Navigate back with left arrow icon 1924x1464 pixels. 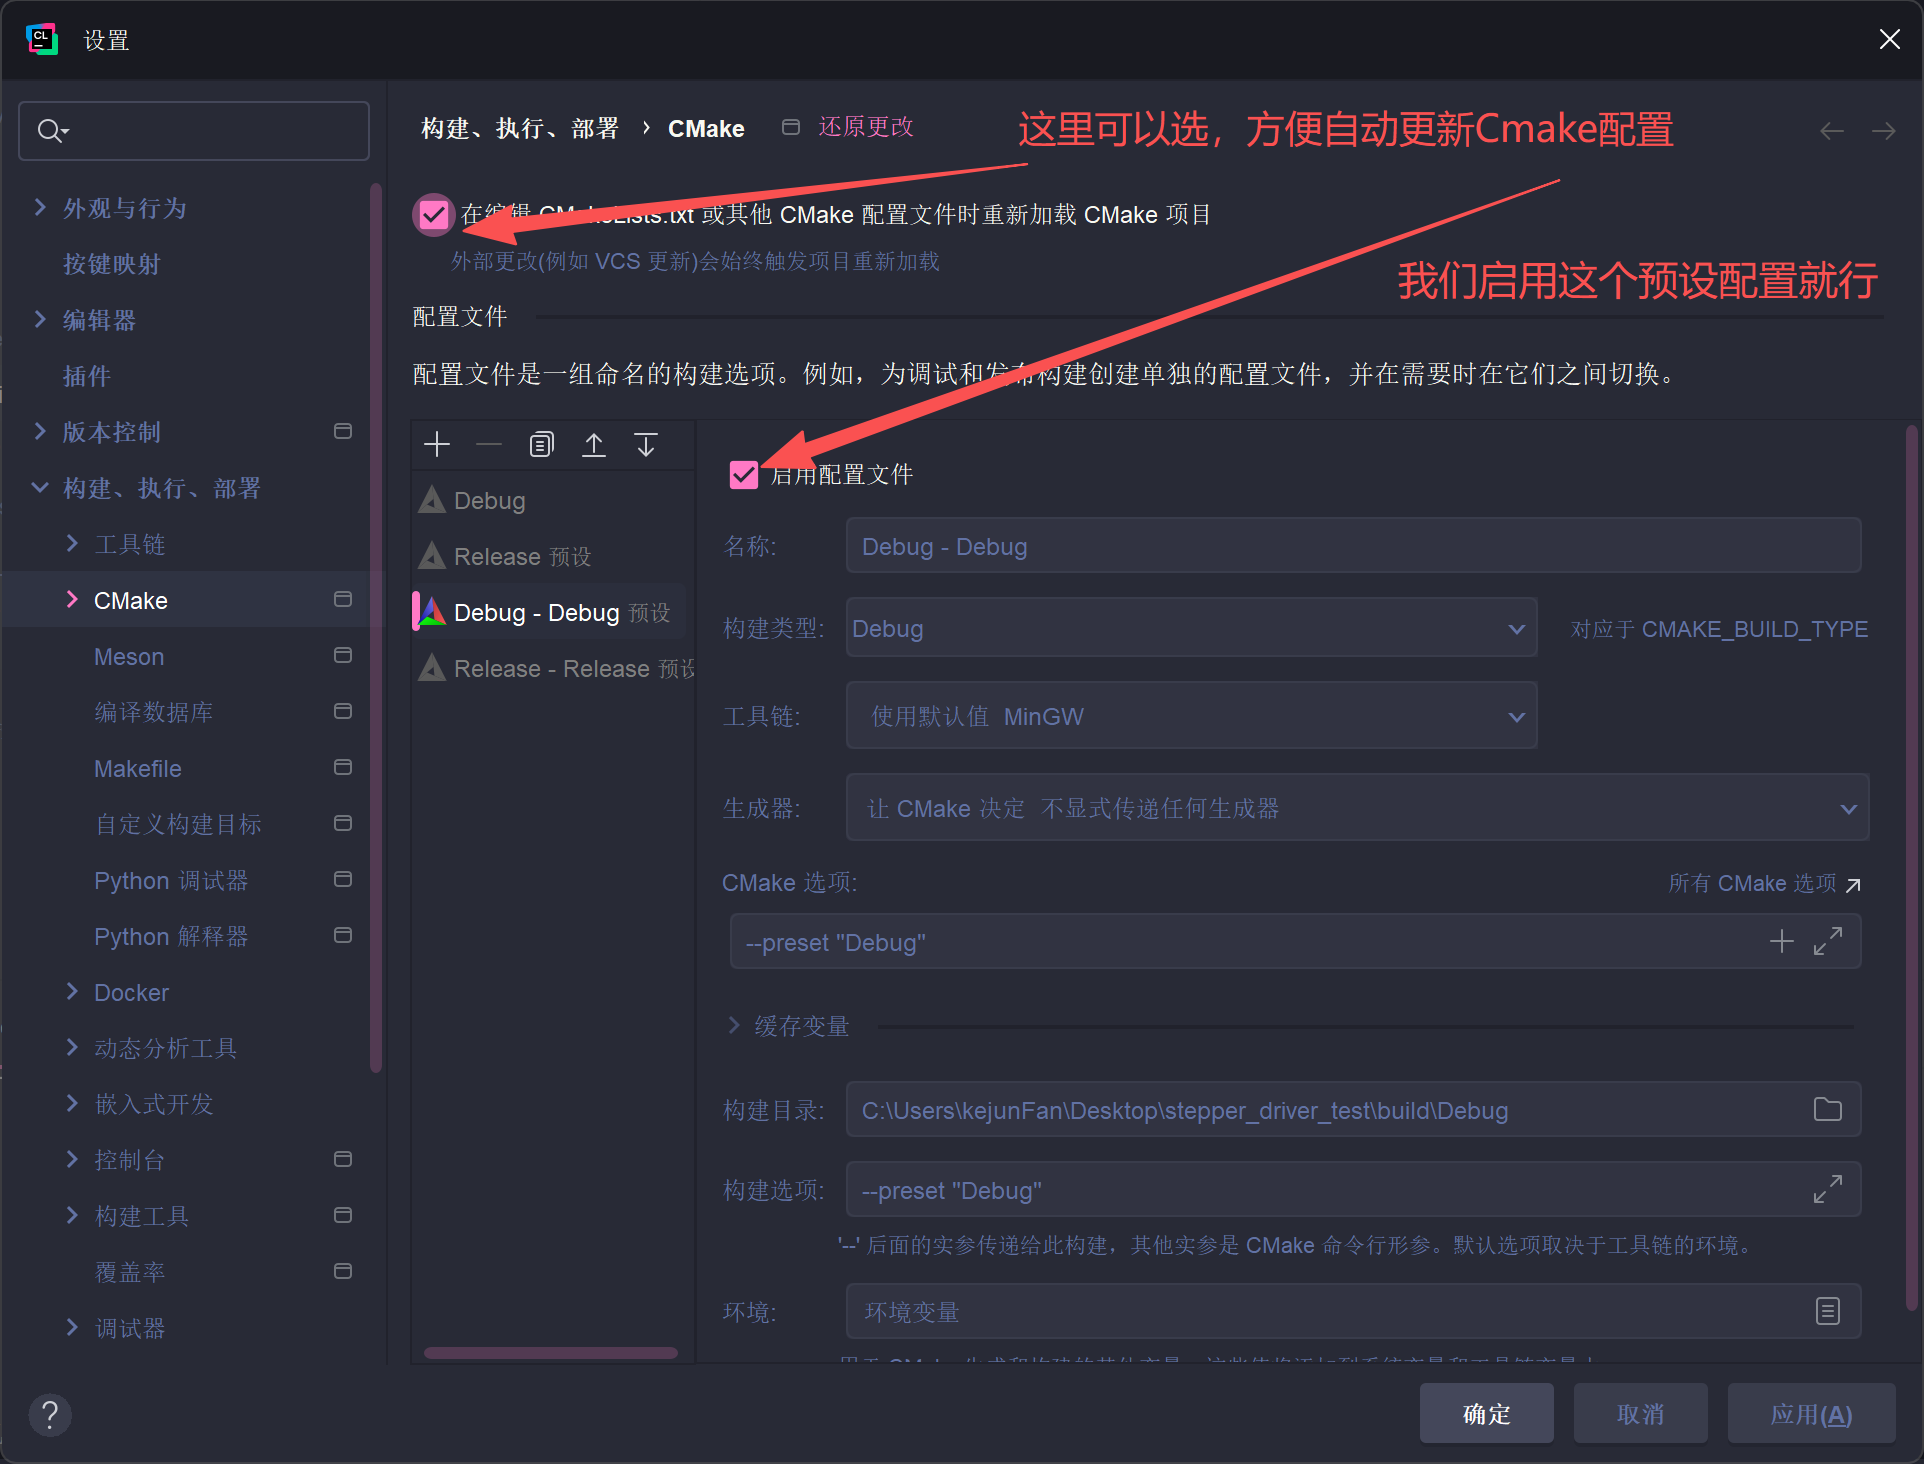pos(1832,131)
